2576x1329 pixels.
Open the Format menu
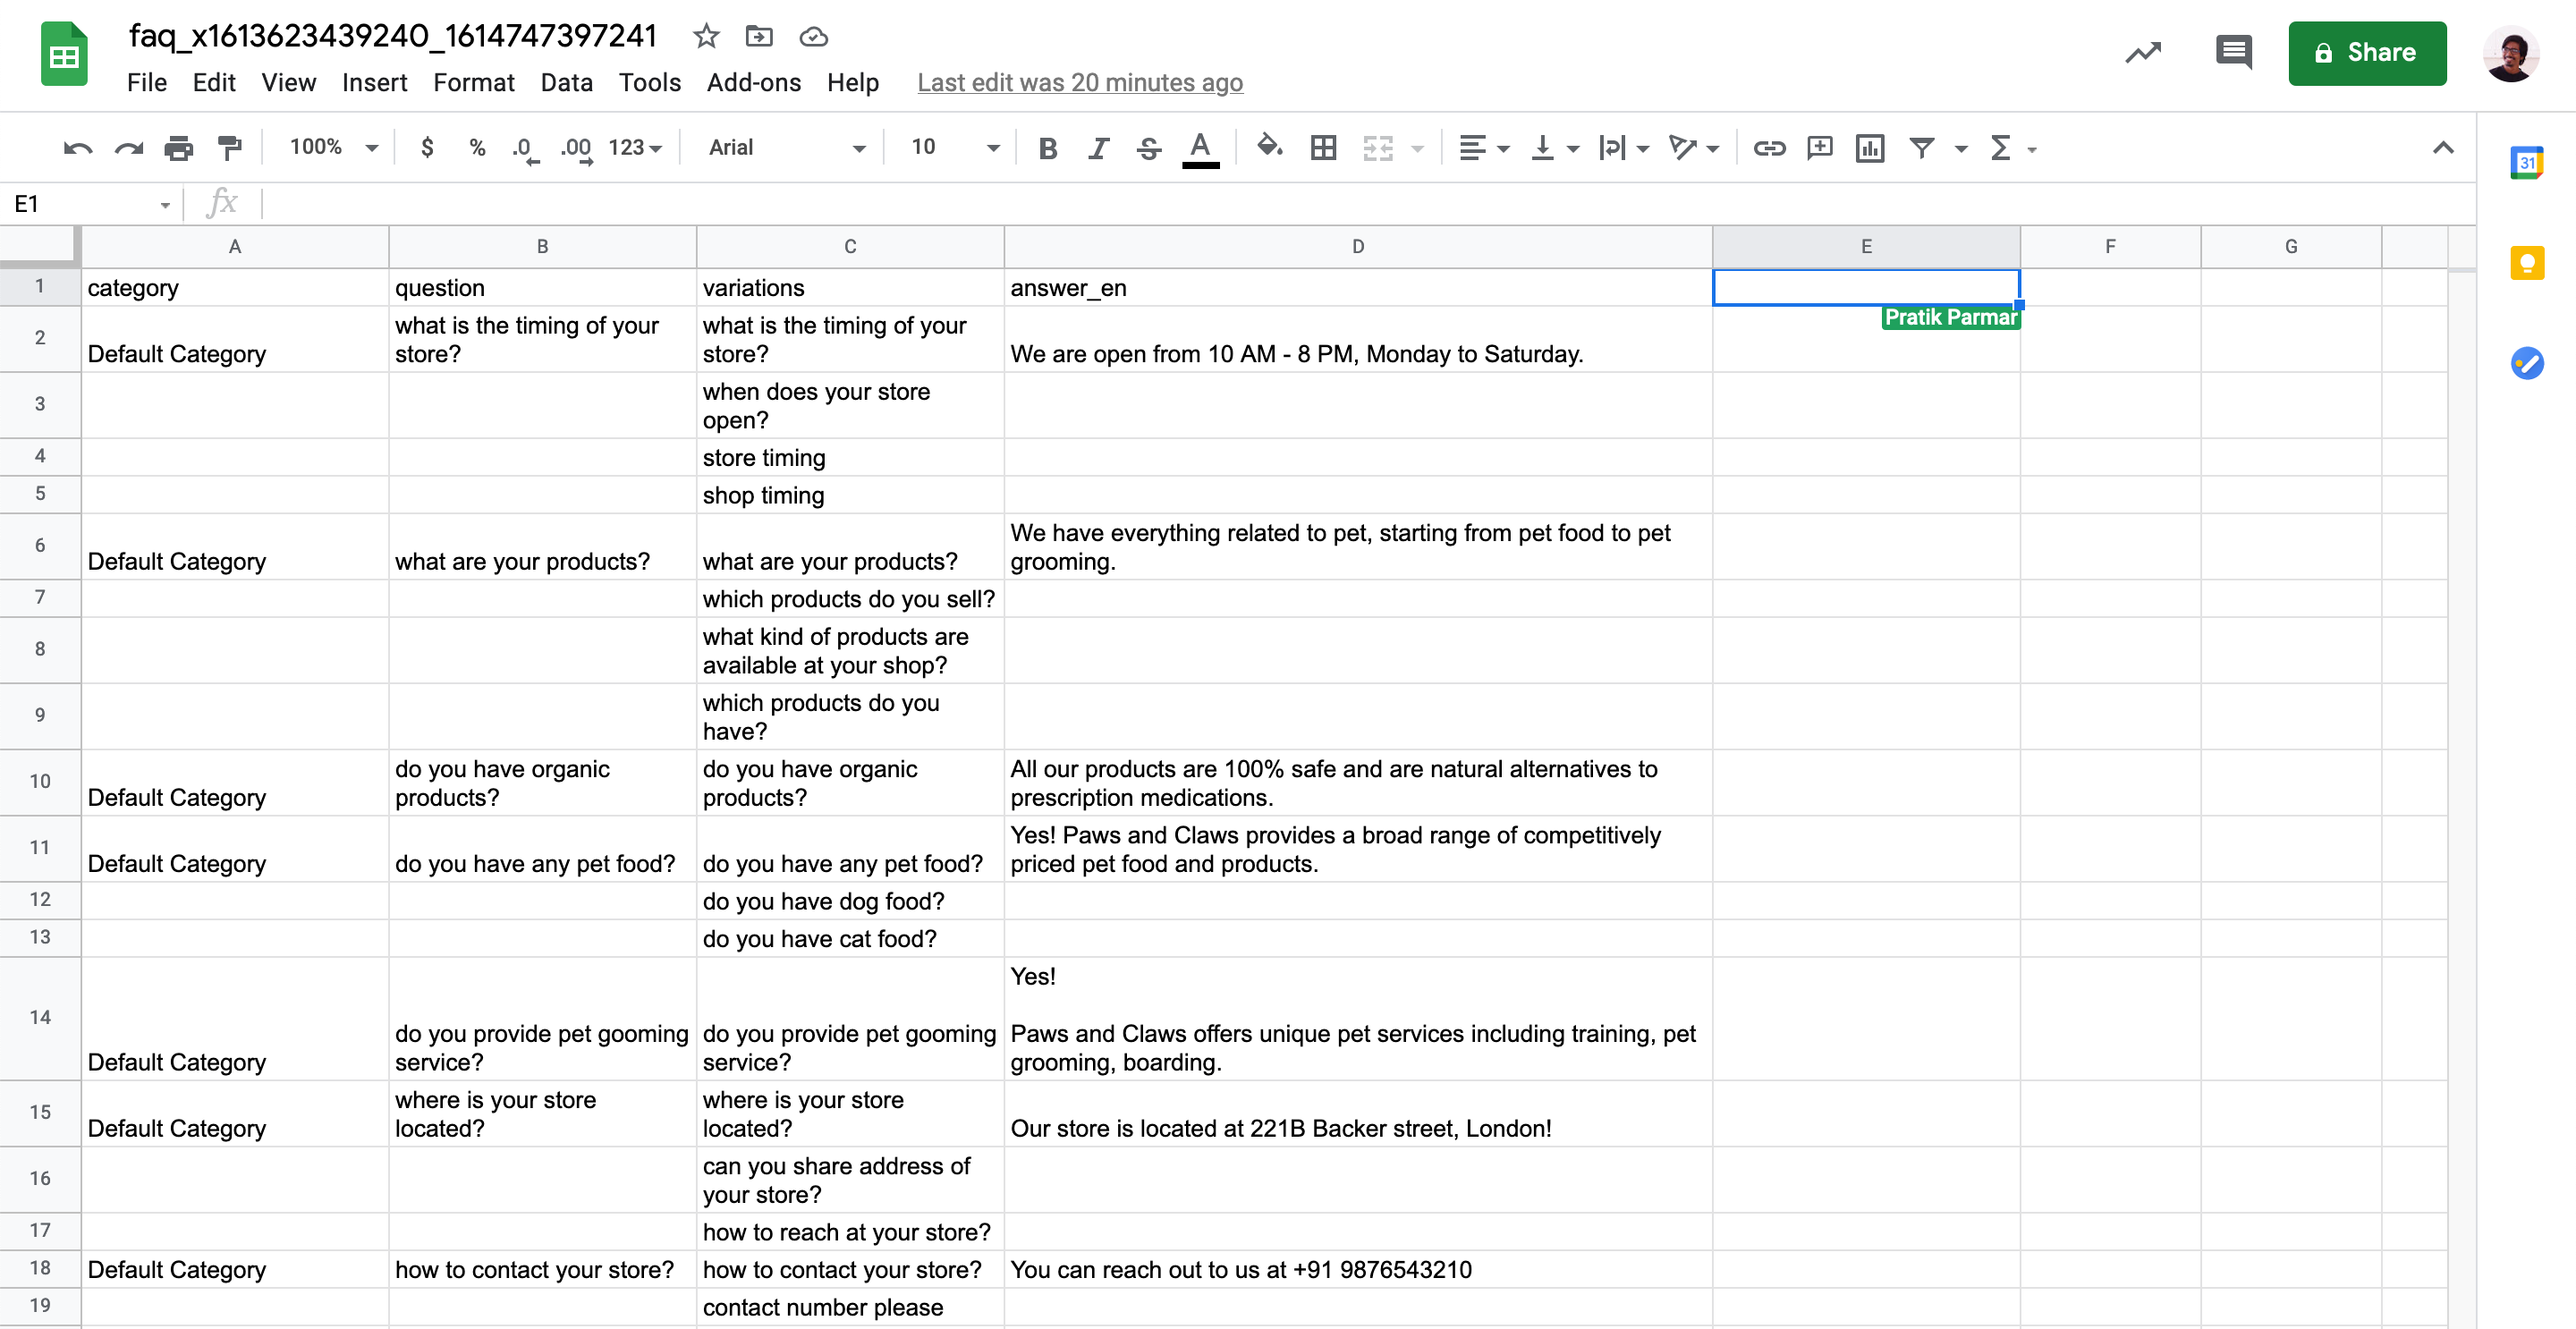[473, 82]
